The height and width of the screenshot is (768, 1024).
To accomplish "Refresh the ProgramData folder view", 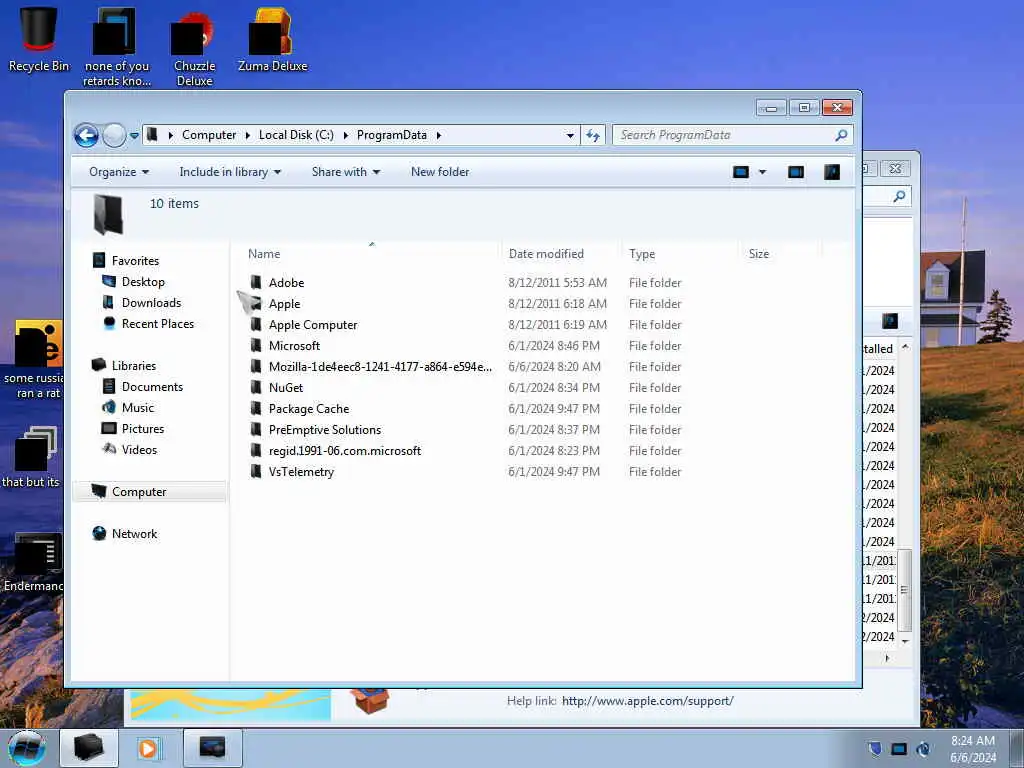I will coord(593,135).
